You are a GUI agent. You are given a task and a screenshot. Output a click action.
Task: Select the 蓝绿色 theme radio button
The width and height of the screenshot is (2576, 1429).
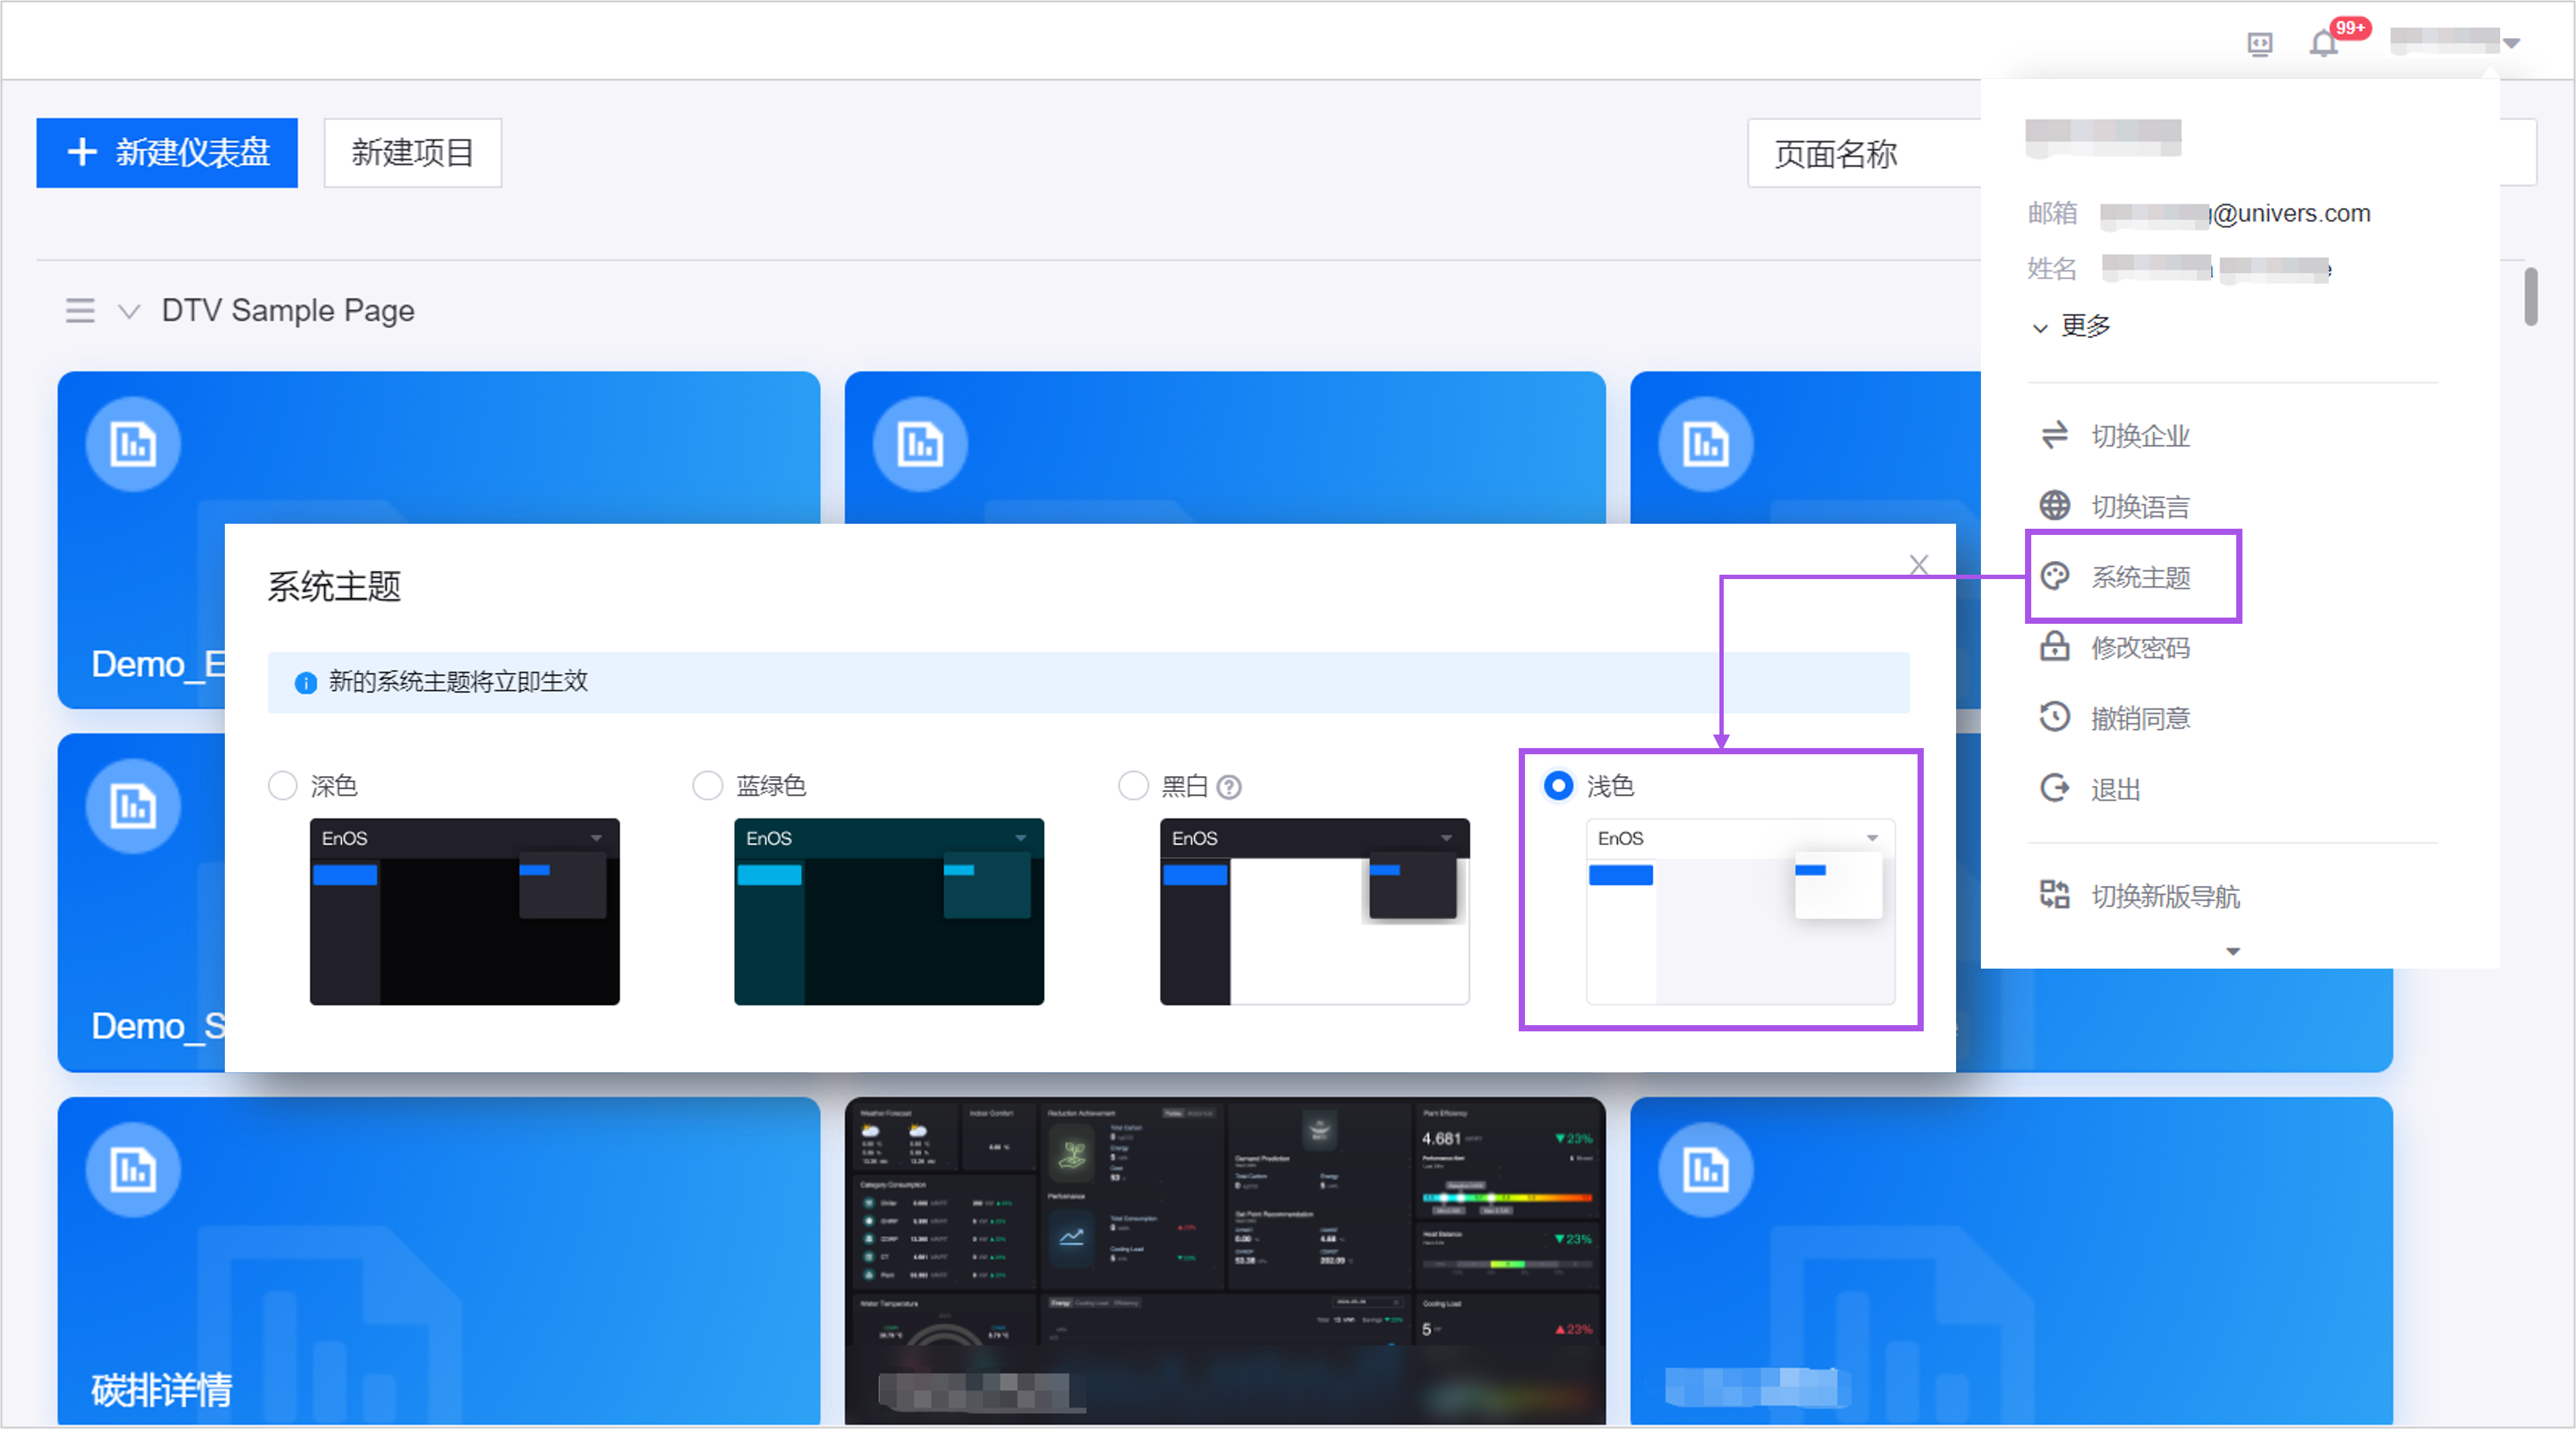(708, 786)
